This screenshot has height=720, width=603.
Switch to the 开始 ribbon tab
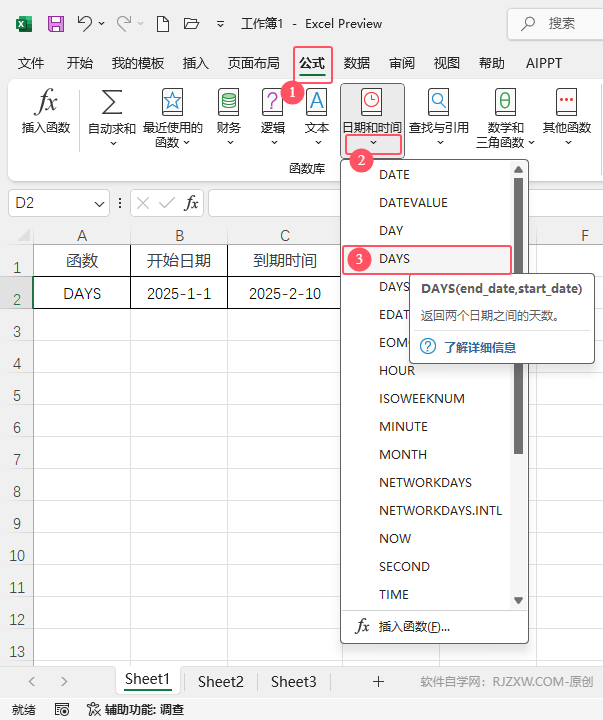(x=79, y=63)
